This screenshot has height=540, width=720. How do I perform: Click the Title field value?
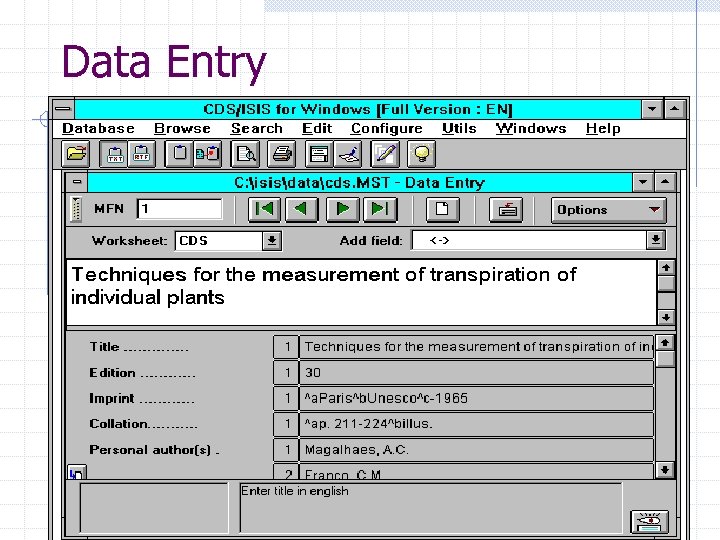point(476,347)
